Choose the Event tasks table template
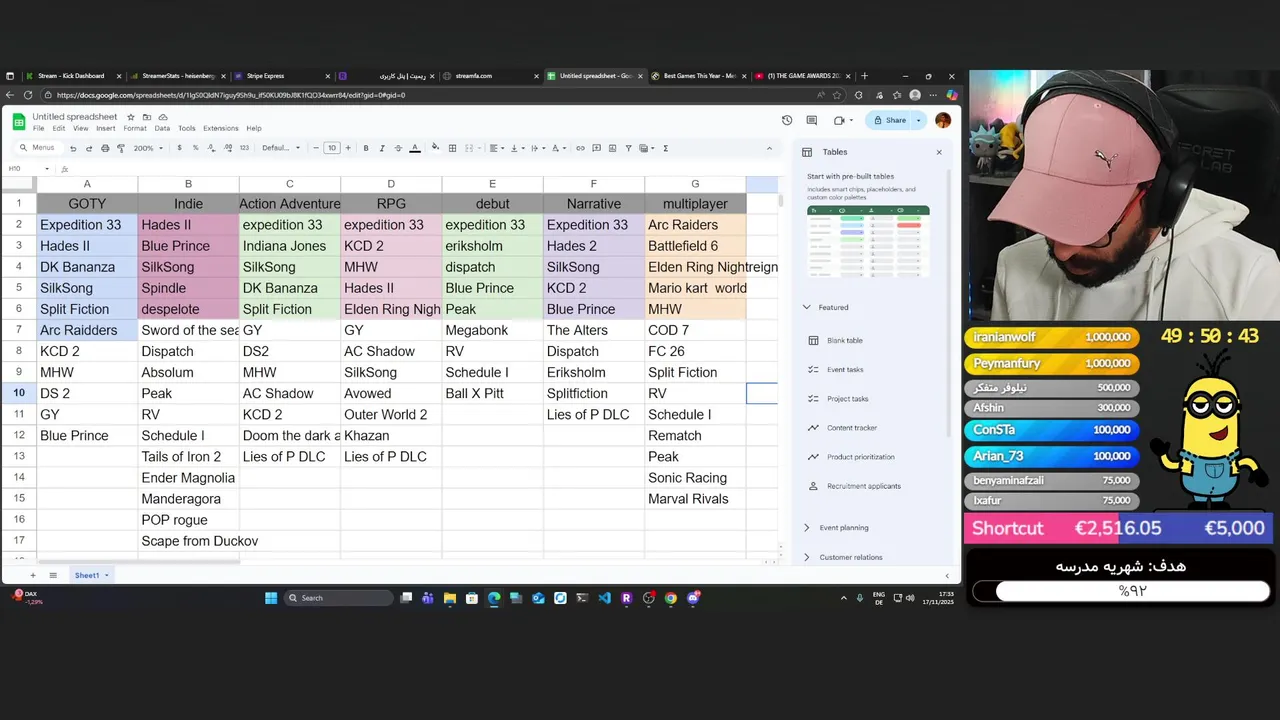 (x=844, y=369)
